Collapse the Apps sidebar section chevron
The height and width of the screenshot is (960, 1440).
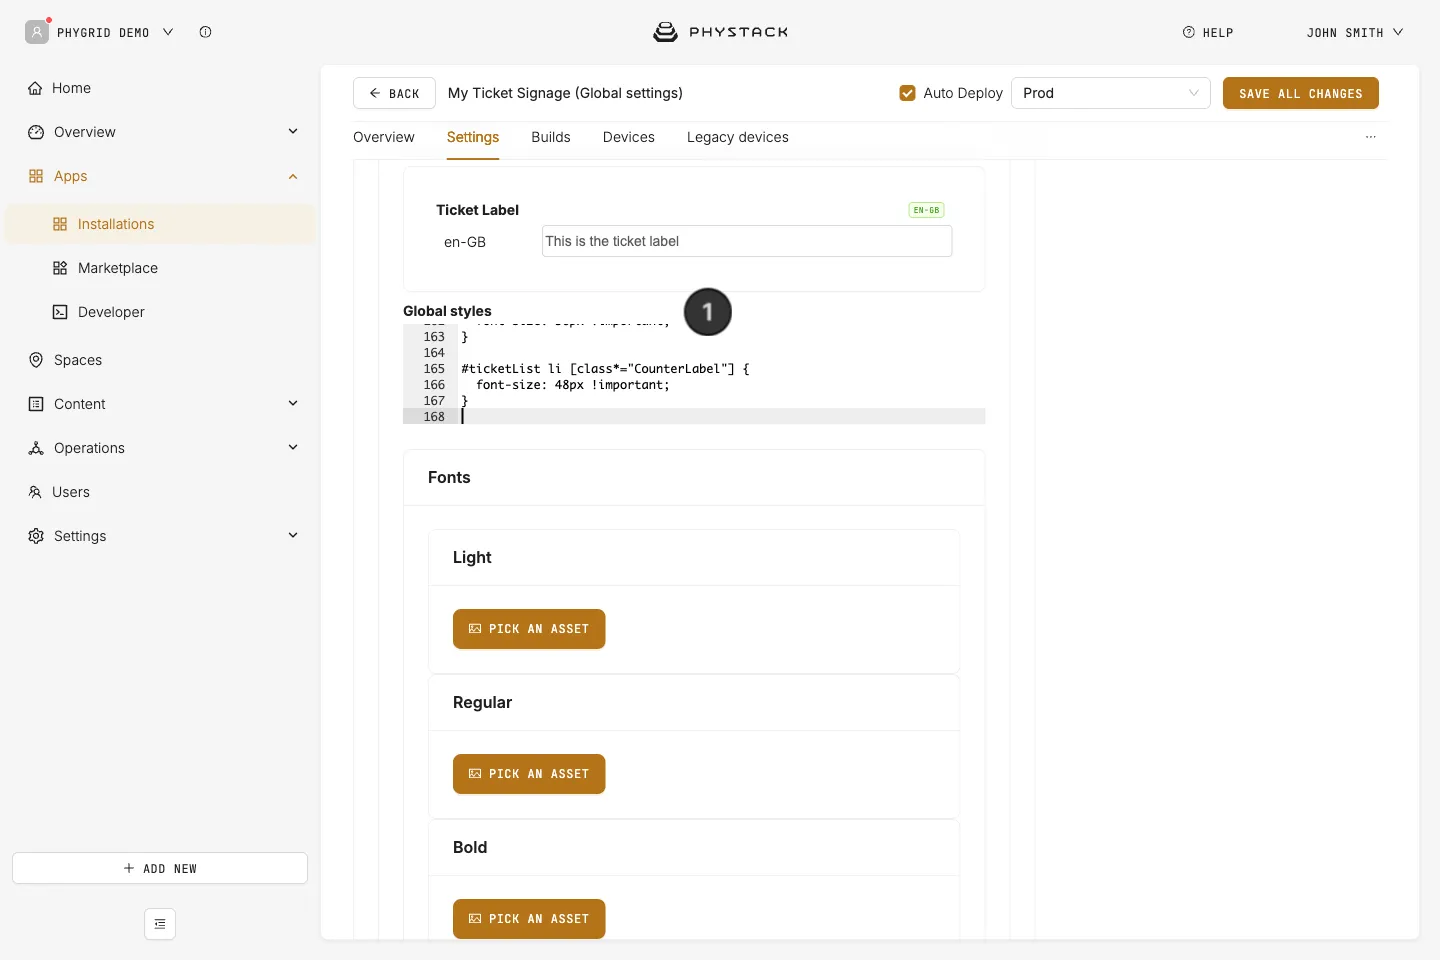pos(293,176)
